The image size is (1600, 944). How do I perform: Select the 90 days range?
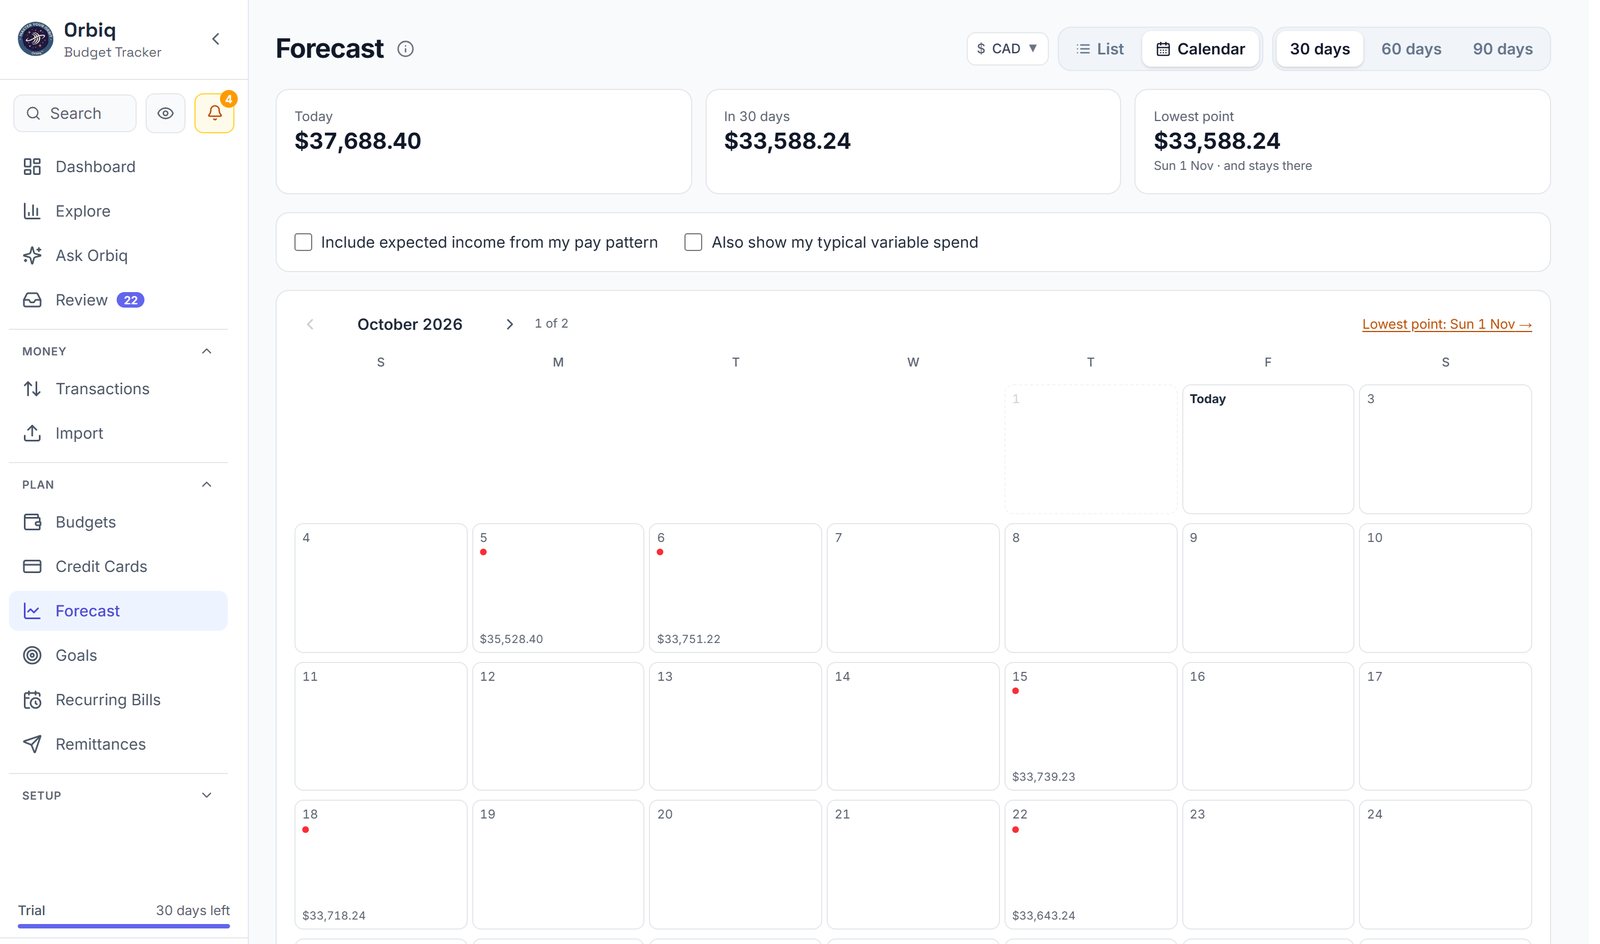pyautogui.click(x=1502, y=49)
